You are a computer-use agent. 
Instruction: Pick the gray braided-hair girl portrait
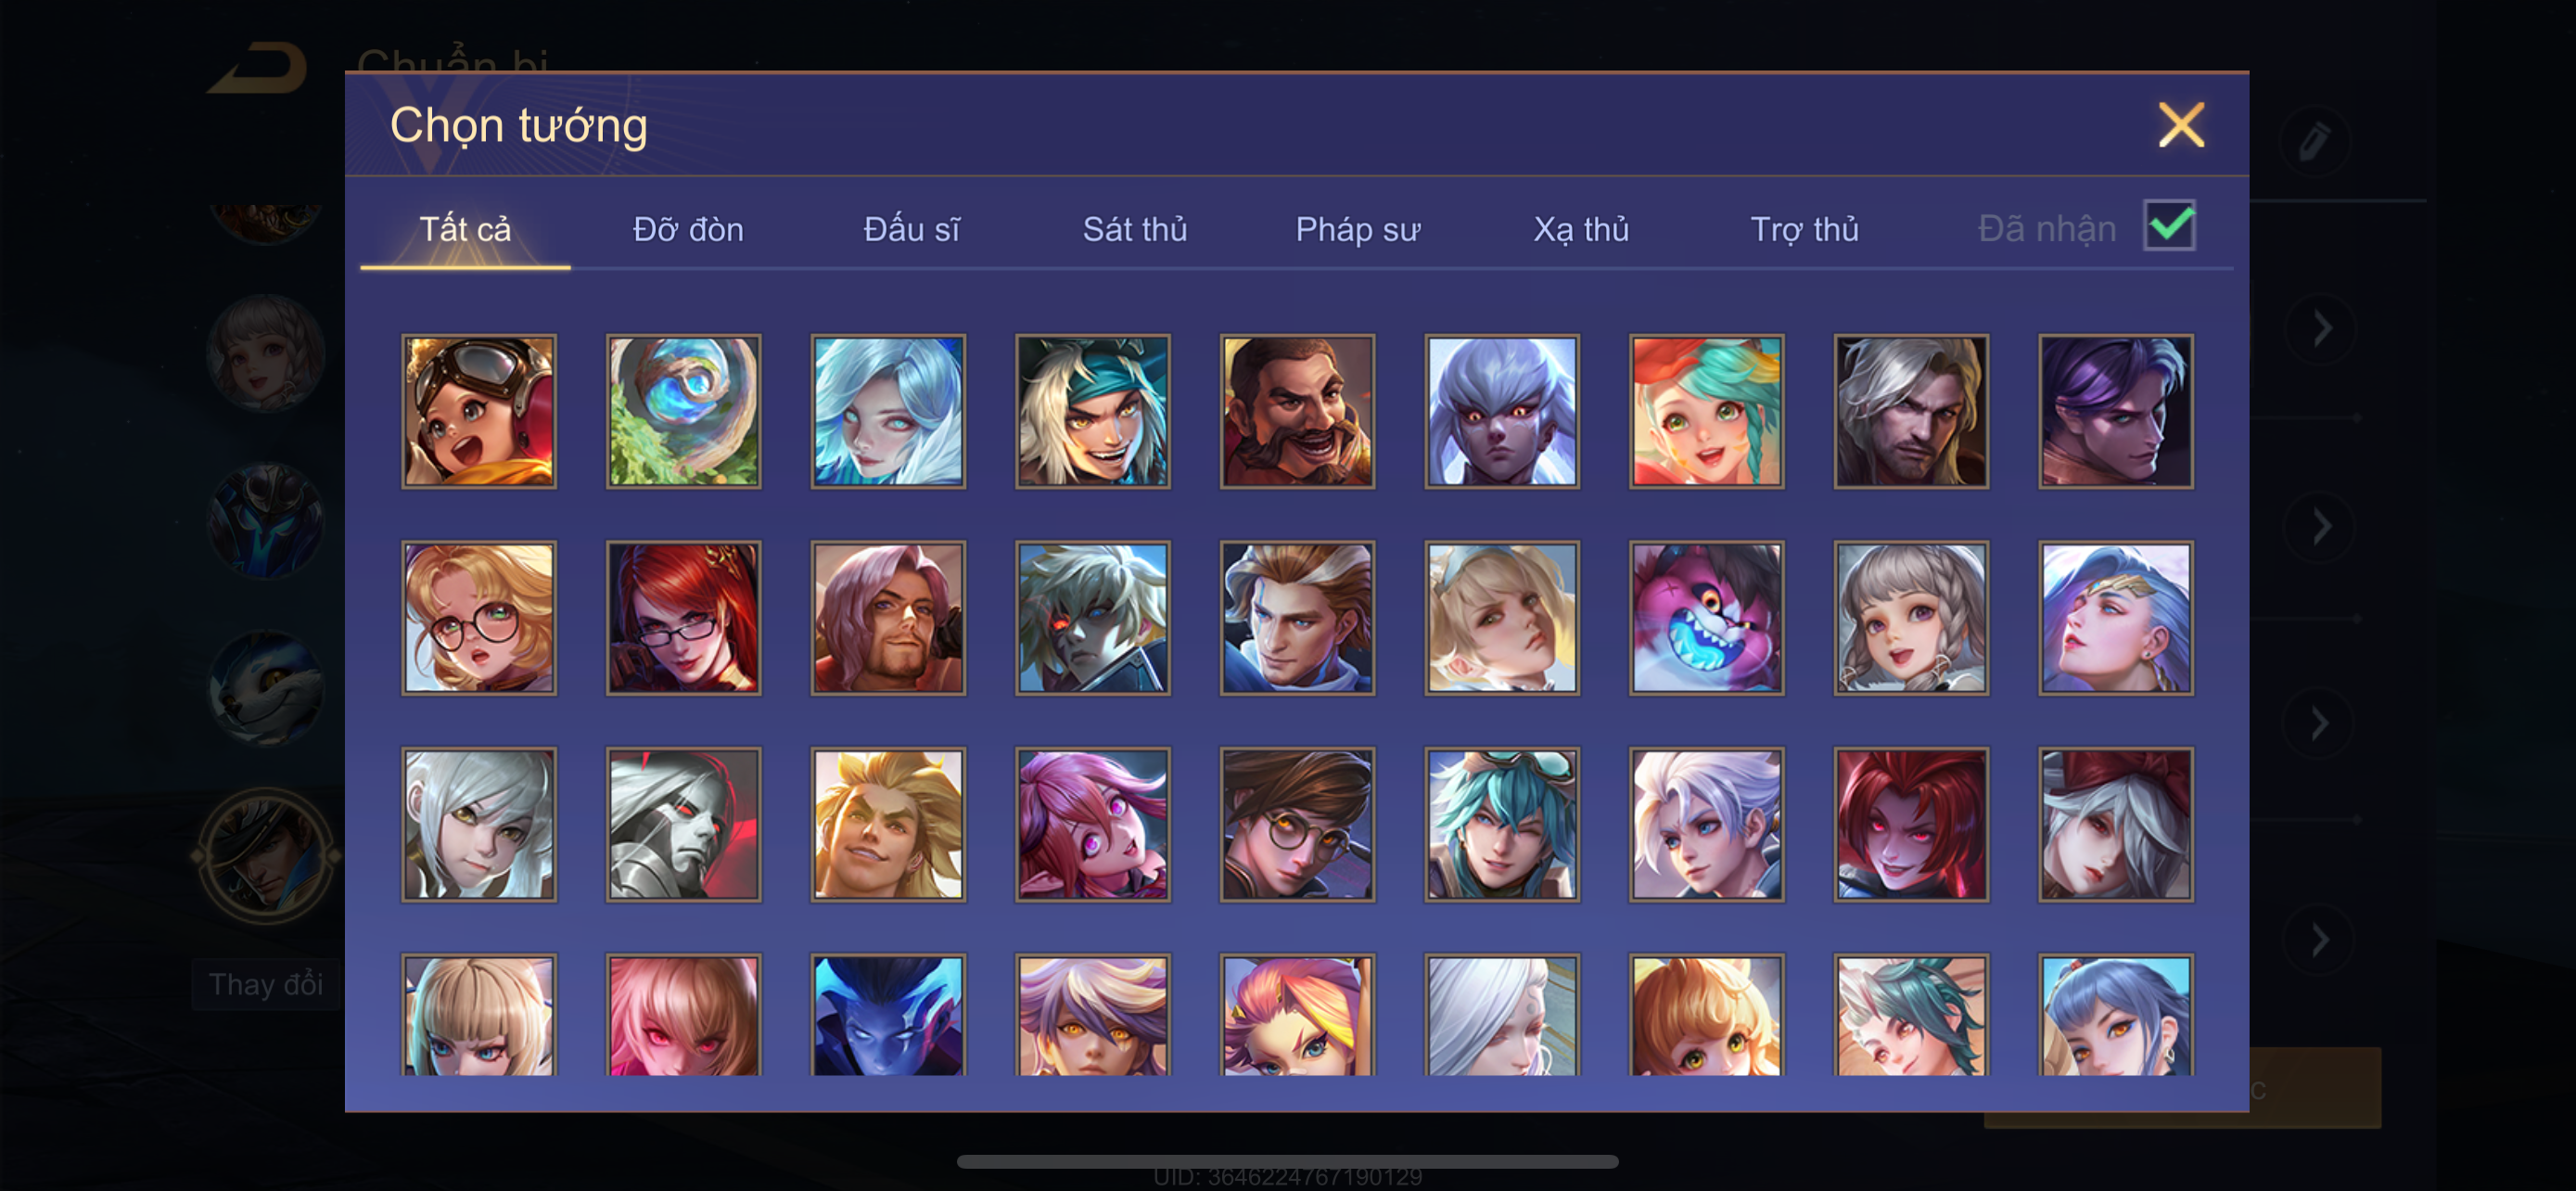tap(1911, 618)
